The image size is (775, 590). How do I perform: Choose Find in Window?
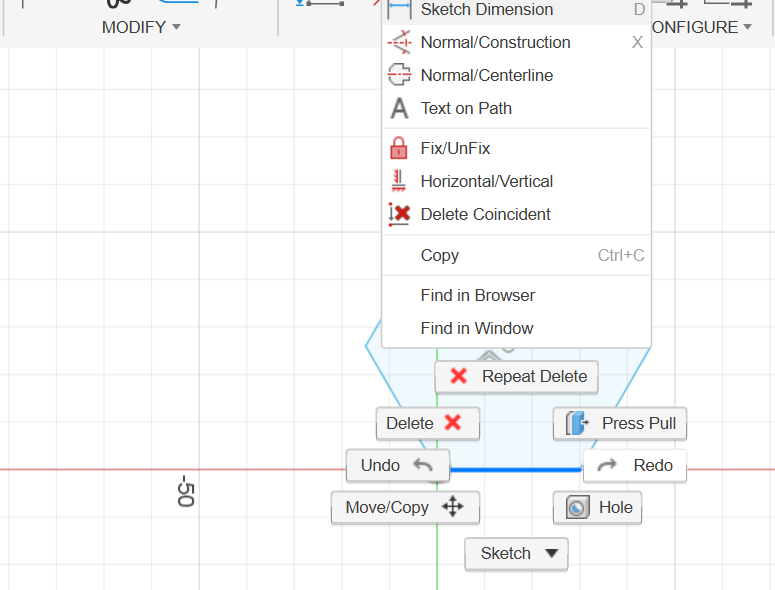[517, 328]
